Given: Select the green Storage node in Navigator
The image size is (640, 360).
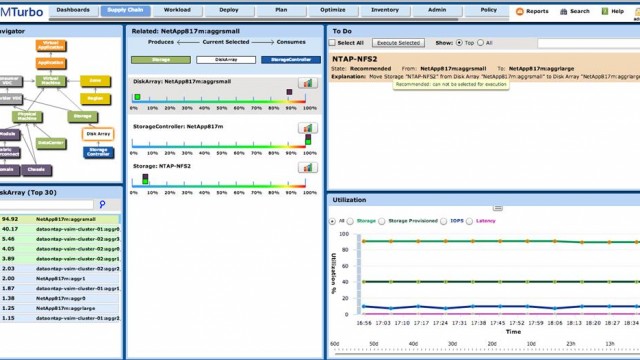Looking at the screenshot, I should coord(82,116).
